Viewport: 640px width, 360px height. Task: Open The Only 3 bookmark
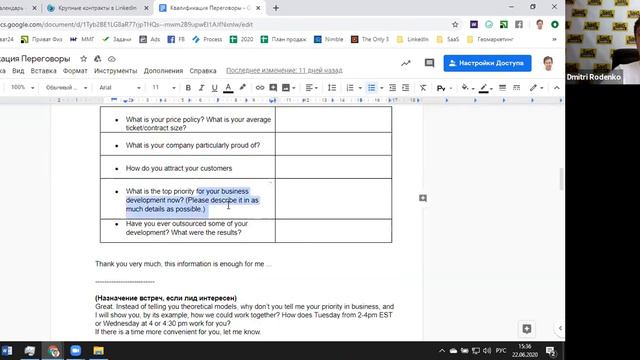click(370, 39)
